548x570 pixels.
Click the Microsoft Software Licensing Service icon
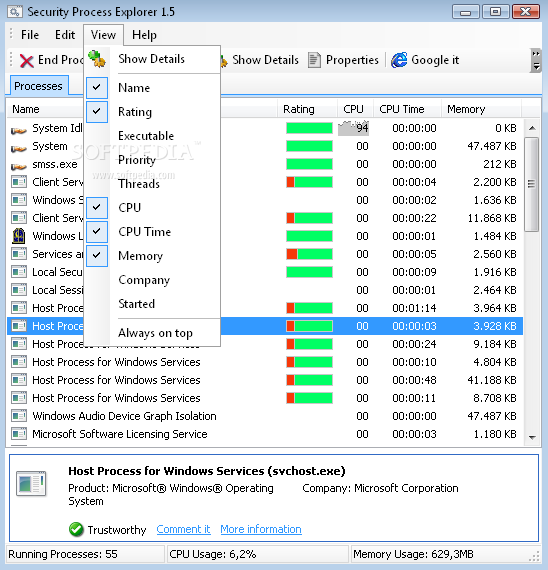coord(19,434)
